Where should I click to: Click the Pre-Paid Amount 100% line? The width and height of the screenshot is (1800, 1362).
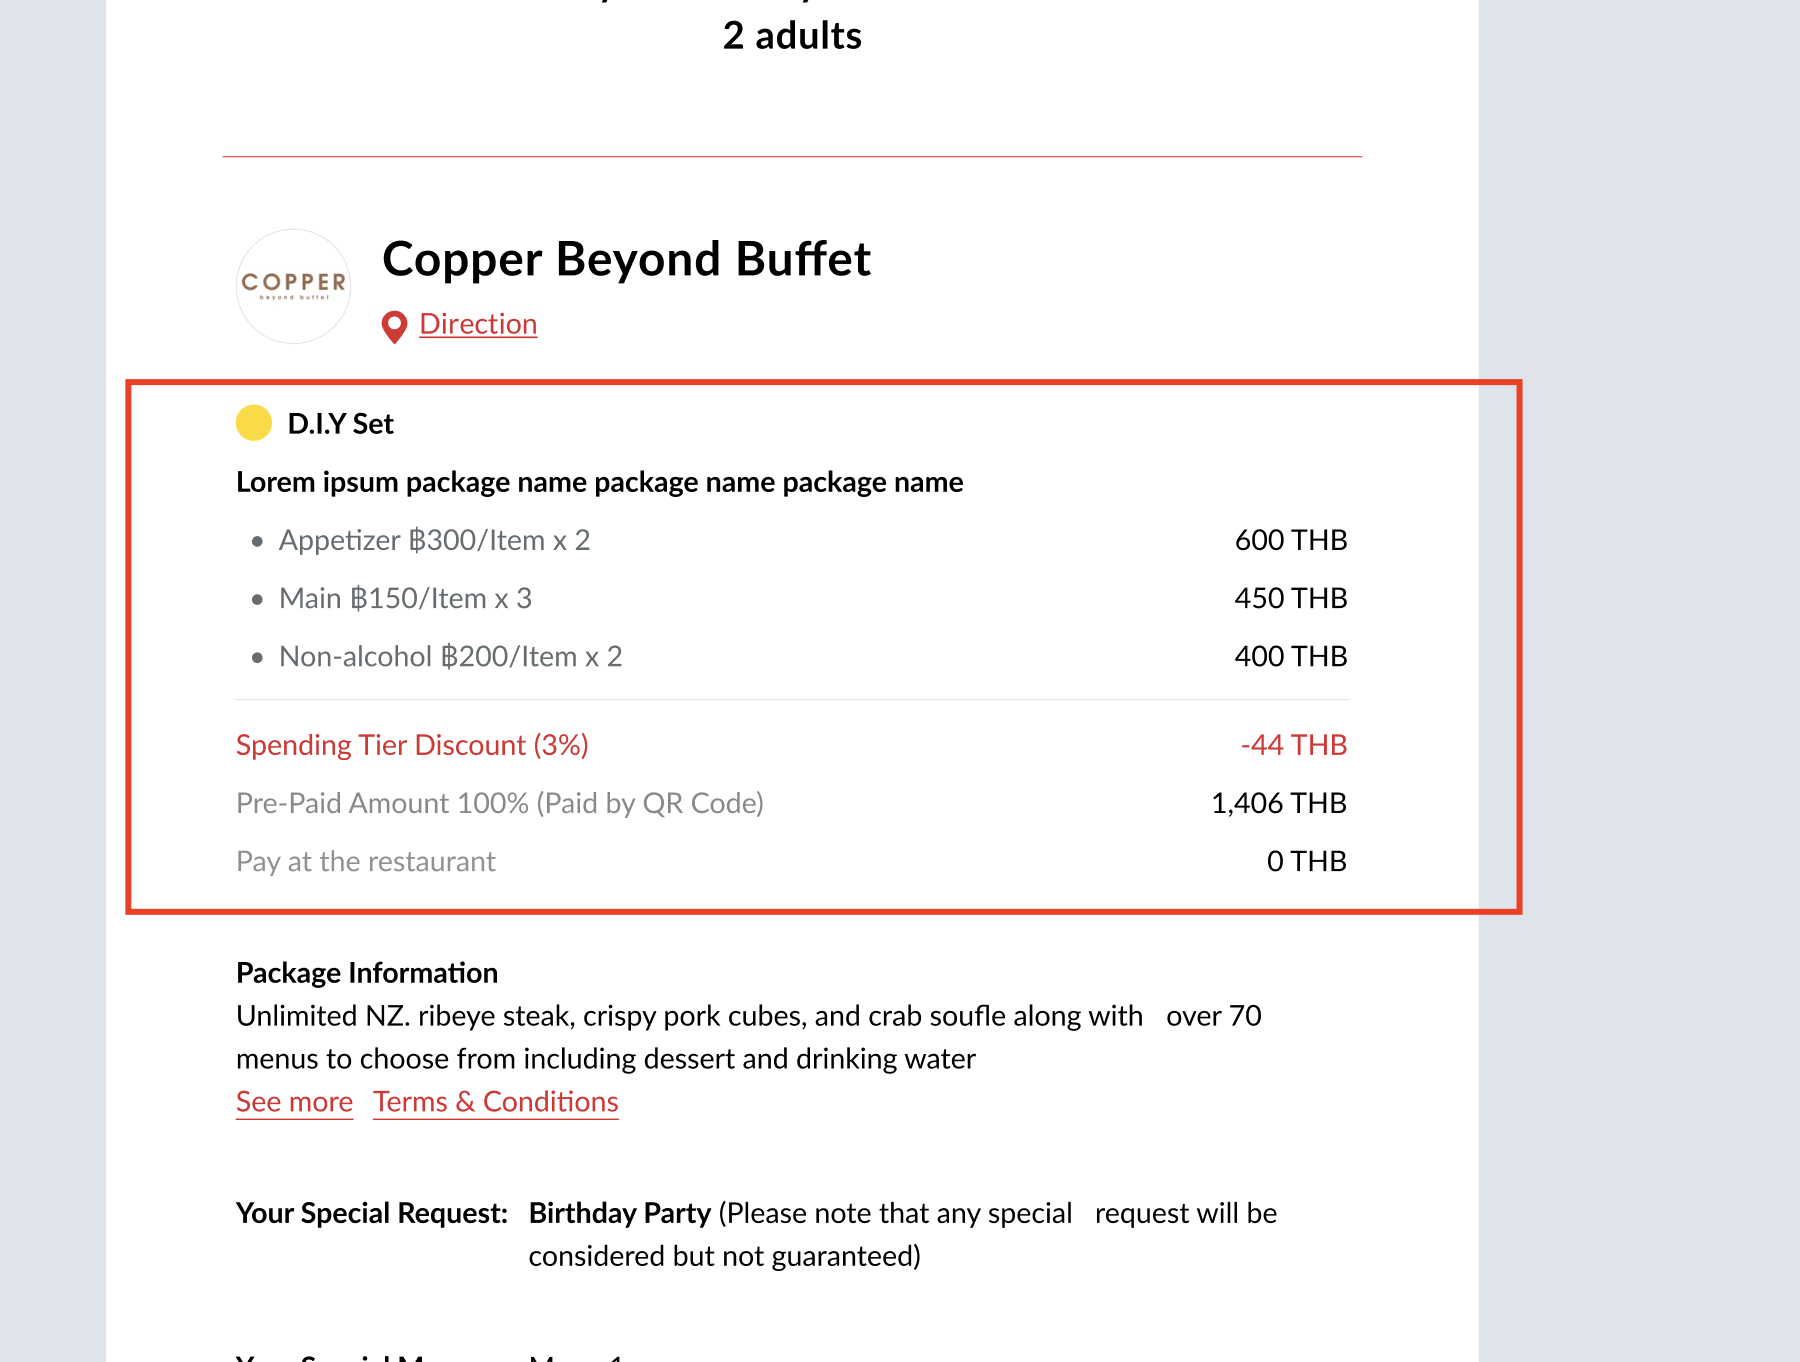[x=500, y=803]
